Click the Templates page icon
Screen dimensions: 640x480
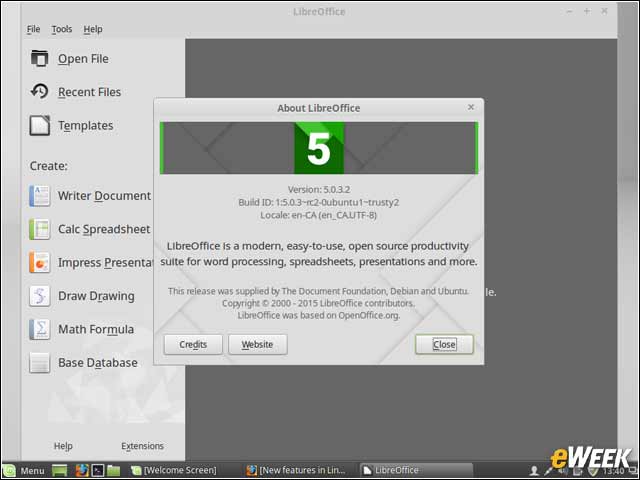[40, 125]
